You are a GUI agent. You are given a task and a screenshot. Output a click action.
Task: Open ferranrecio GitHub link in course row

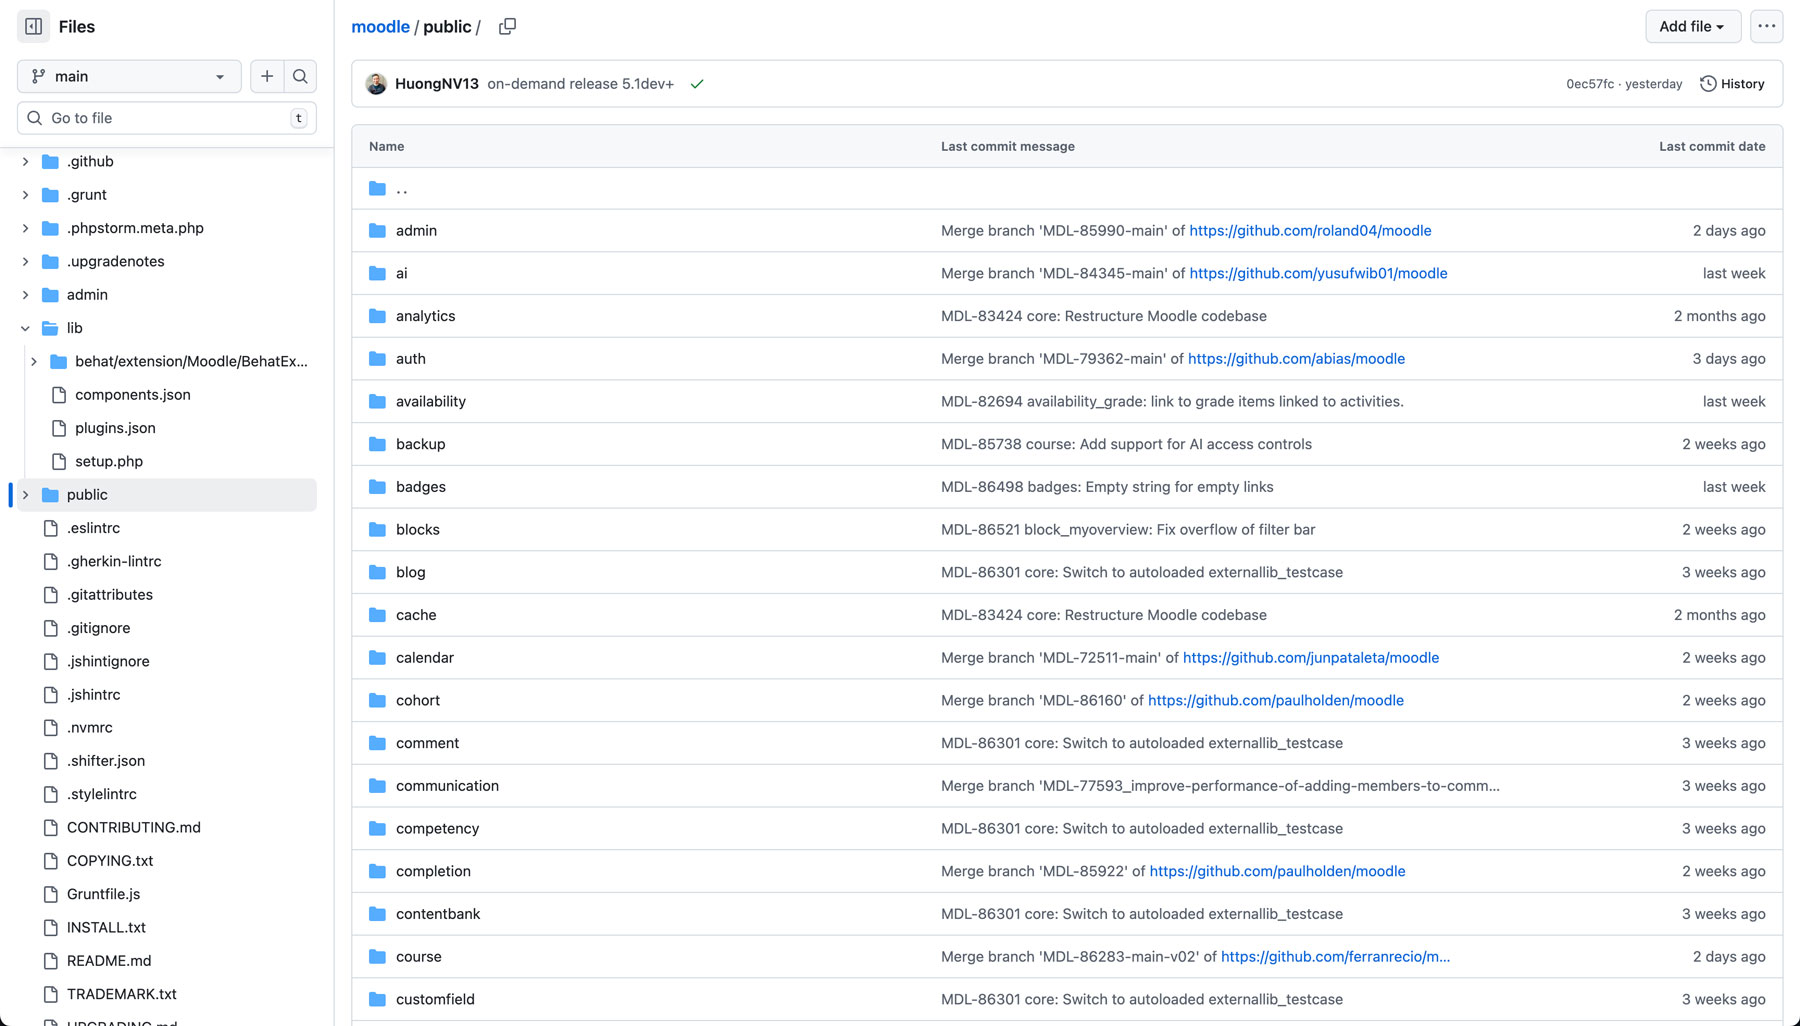tap(1335, 957)
